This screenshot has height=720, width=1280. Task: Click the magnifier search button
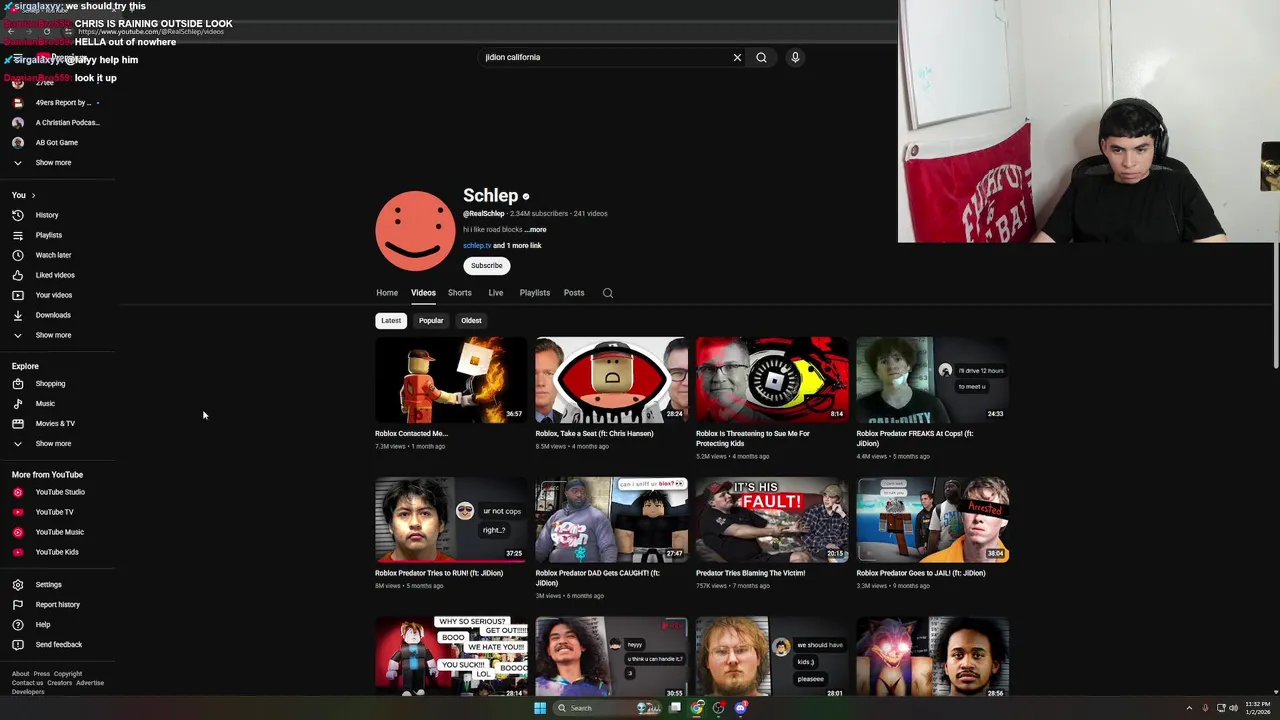coord(761,57)
